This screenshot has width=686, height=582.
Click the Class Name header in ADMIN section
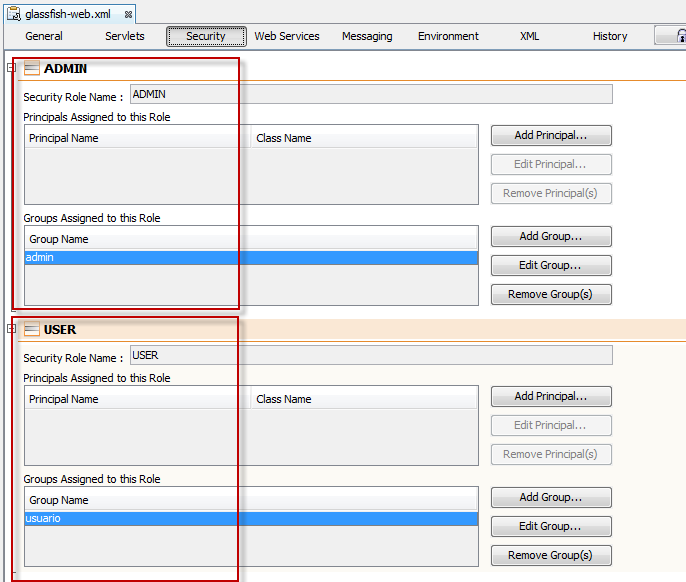click(x=364, y=138)
